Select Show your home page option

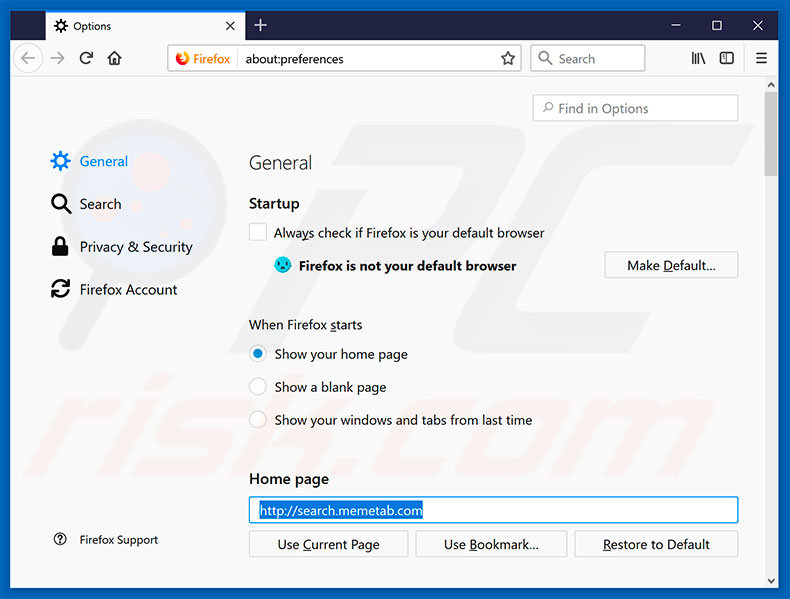coord(258,354)
